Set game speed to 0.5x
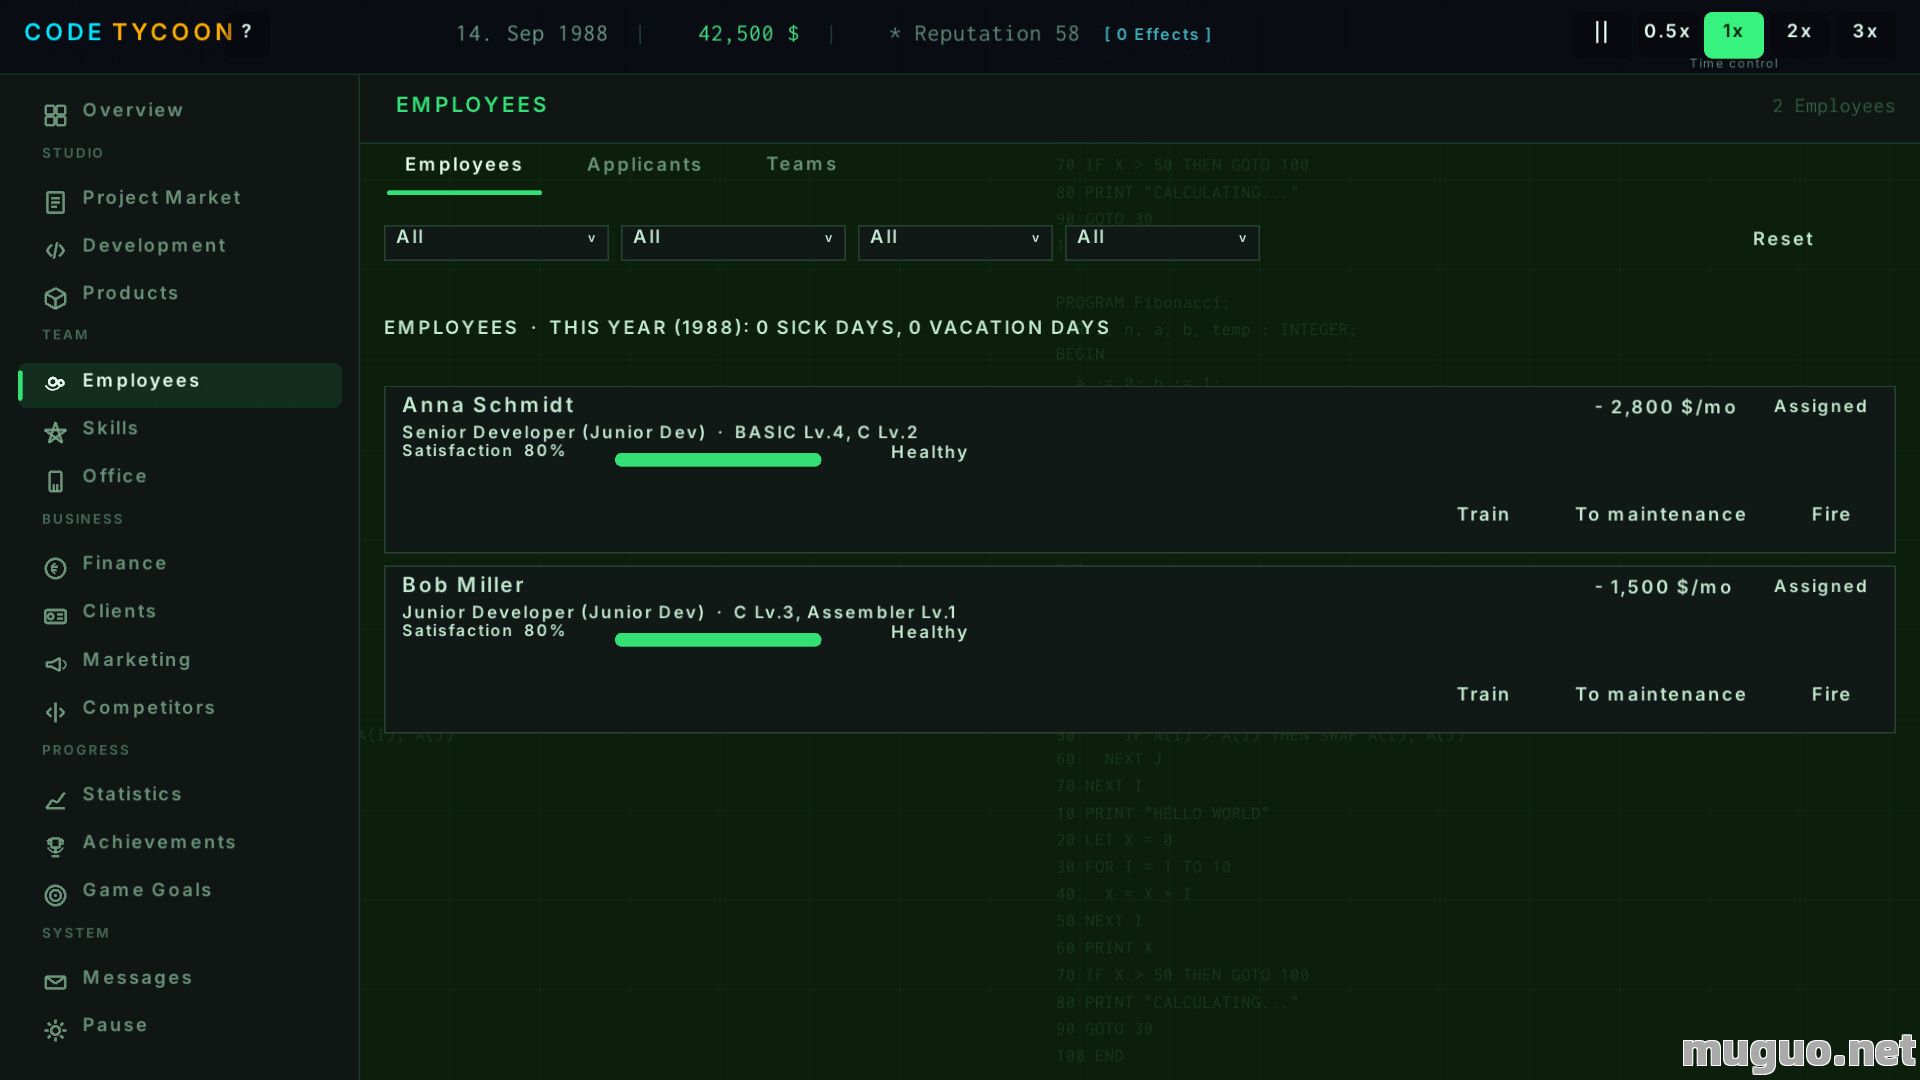1920x1080 pixels. pos(1667,32)
